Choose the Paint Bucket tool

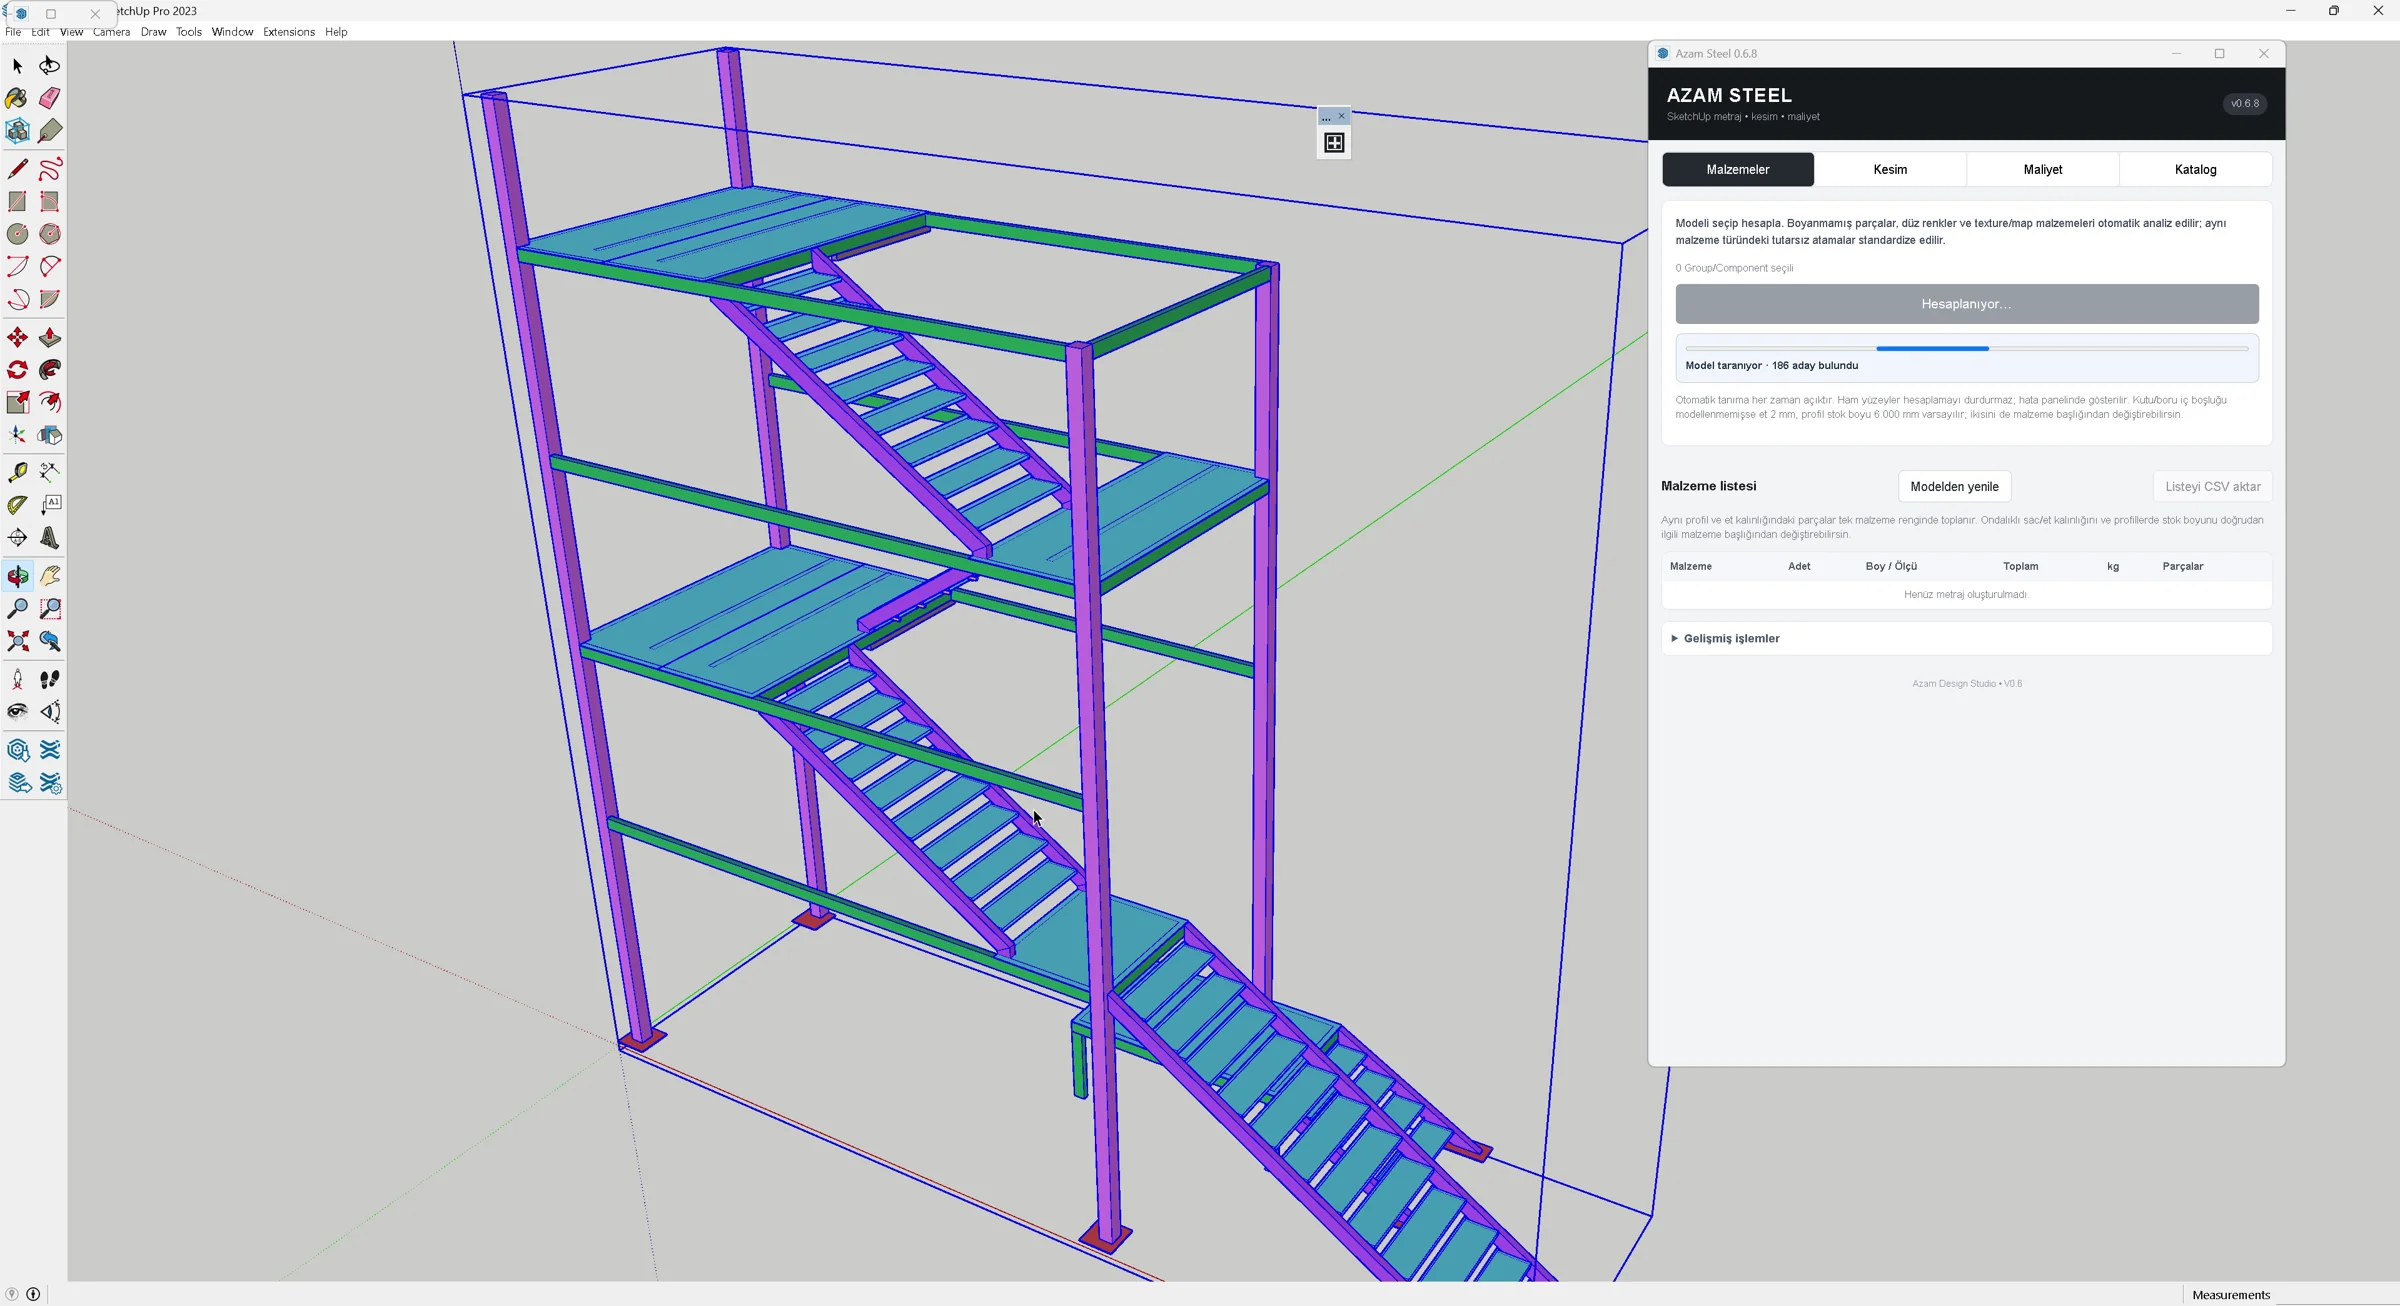pyautogui.click(x=17, y=98)
